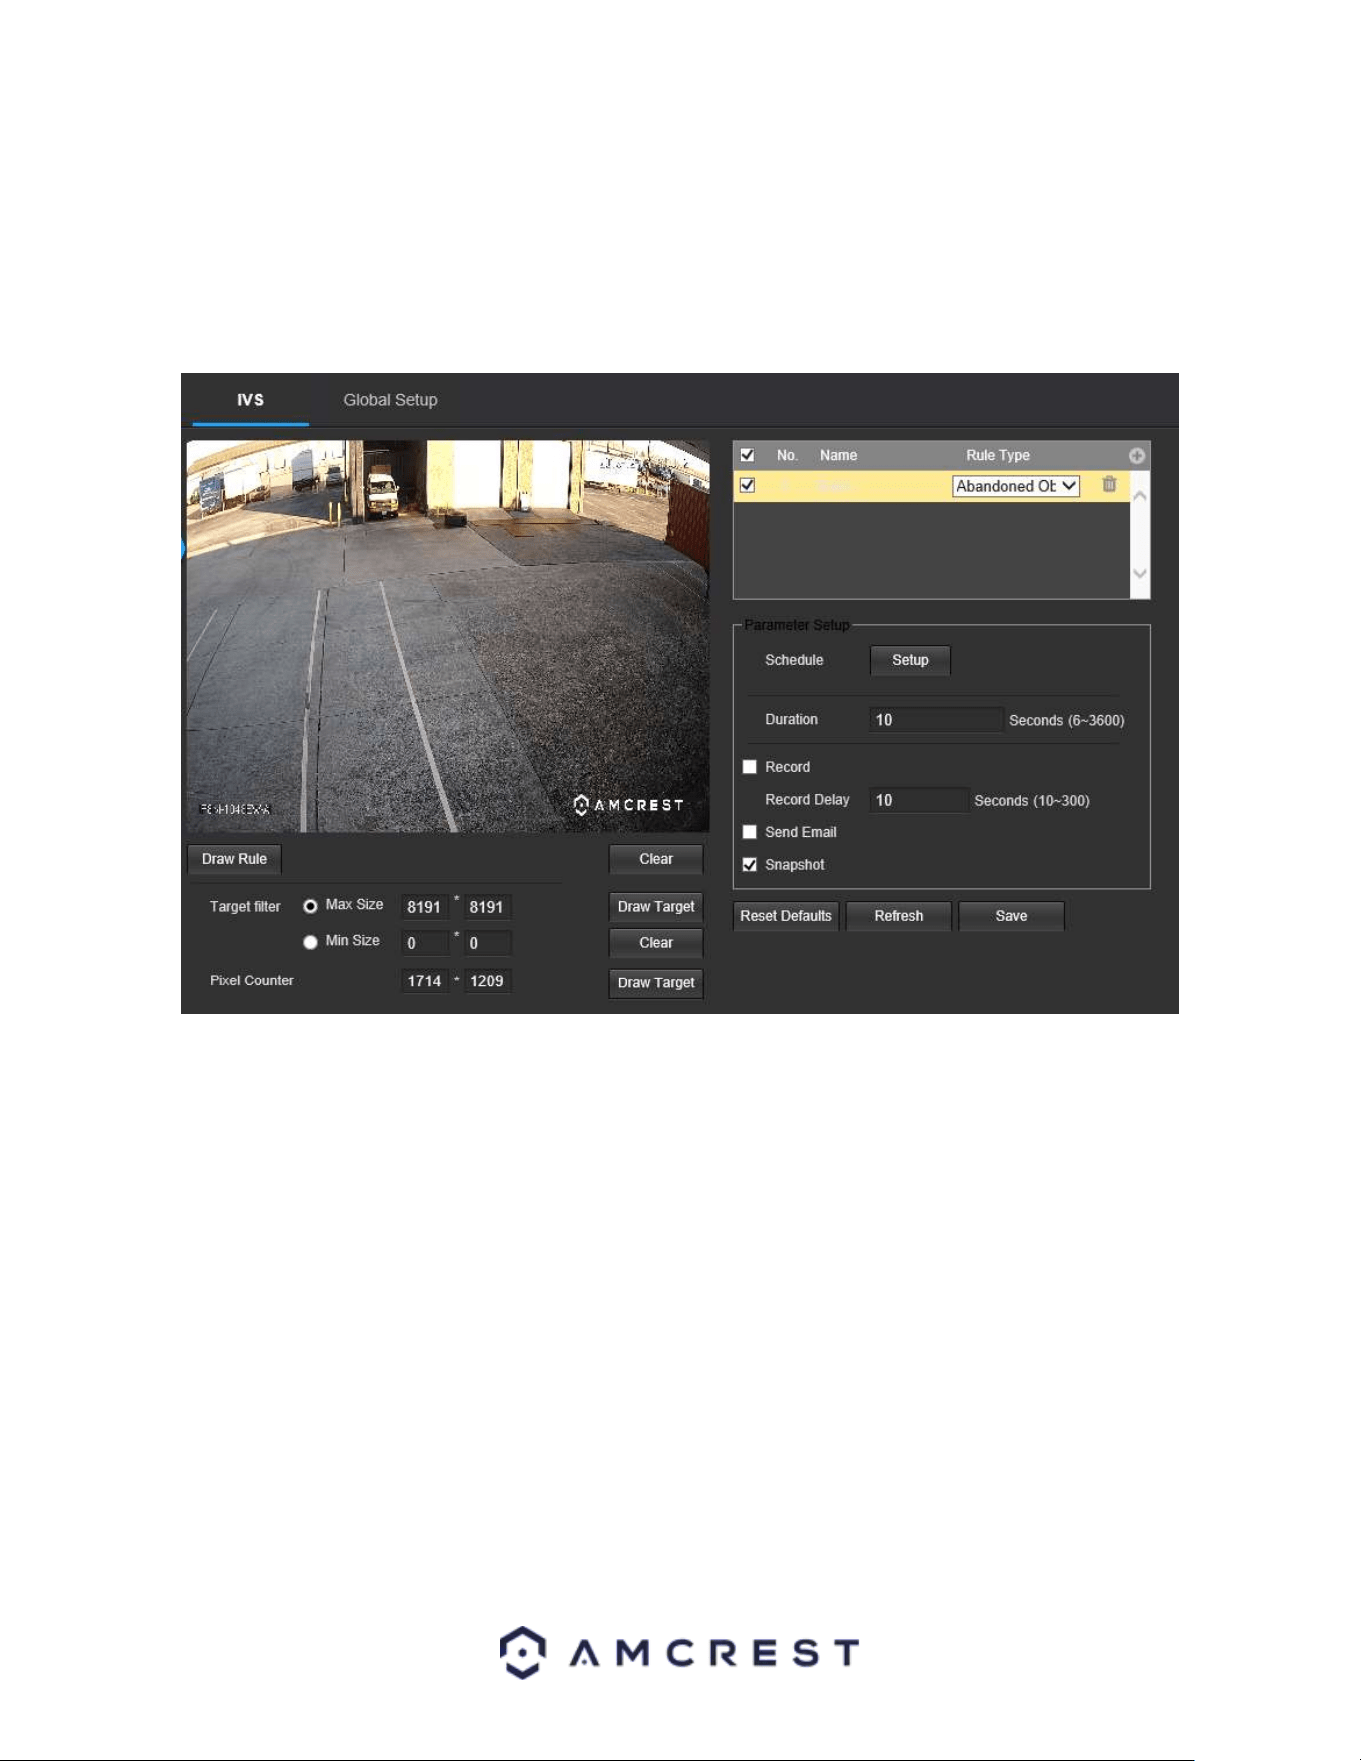The height and width of the screenshot is (1761, 1361).
Task: Click the Max Size width field
Action: coord(424,907)
